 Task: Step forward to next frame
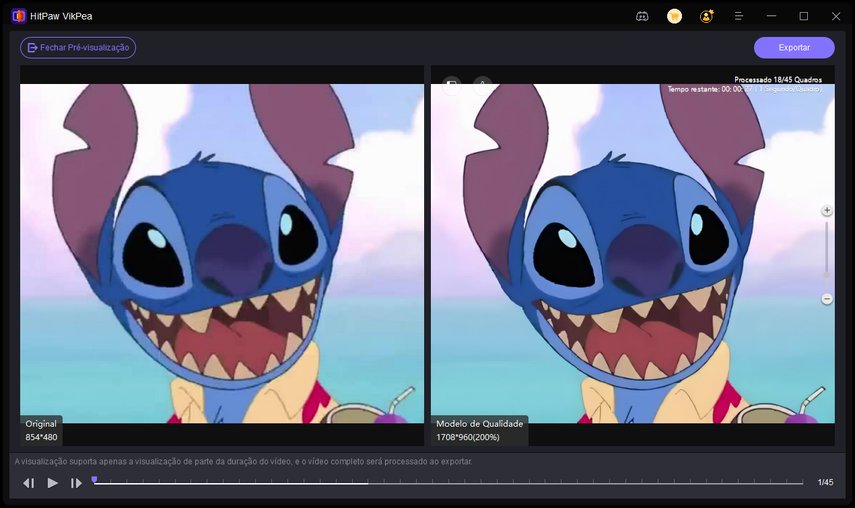(76, 483)
